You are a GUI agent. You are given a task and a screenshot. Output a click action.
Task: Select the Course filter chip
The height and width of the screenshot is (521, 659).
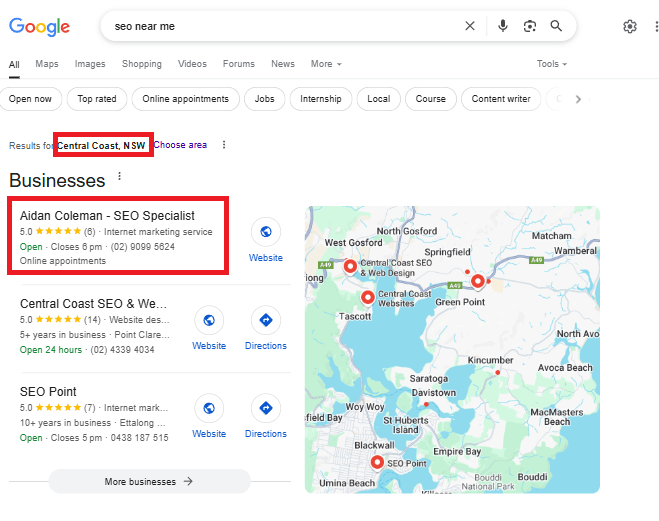[431, 99]
